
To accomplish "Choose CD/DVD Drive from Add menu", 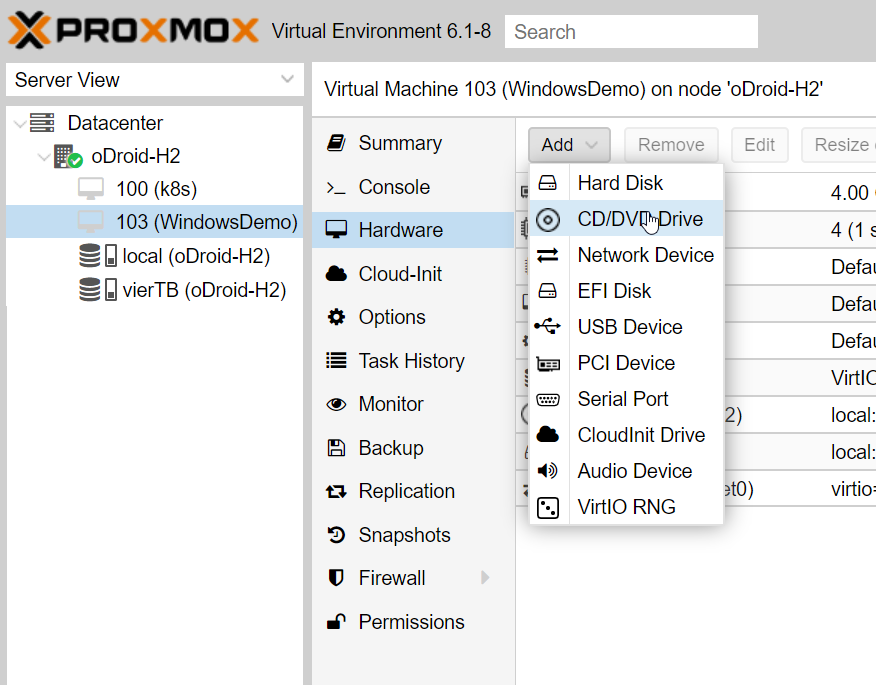I will point(626,219).
